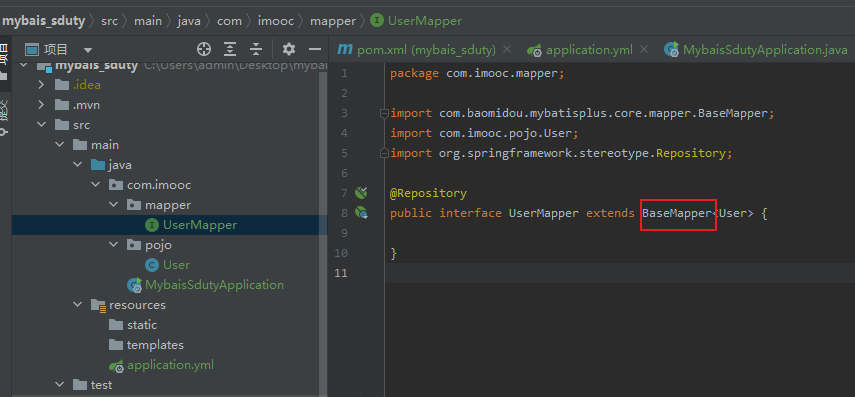Collapse the main folder
The height and width of the screenshot is (397, 855).
pyautogui.click(x=59, y=145)
